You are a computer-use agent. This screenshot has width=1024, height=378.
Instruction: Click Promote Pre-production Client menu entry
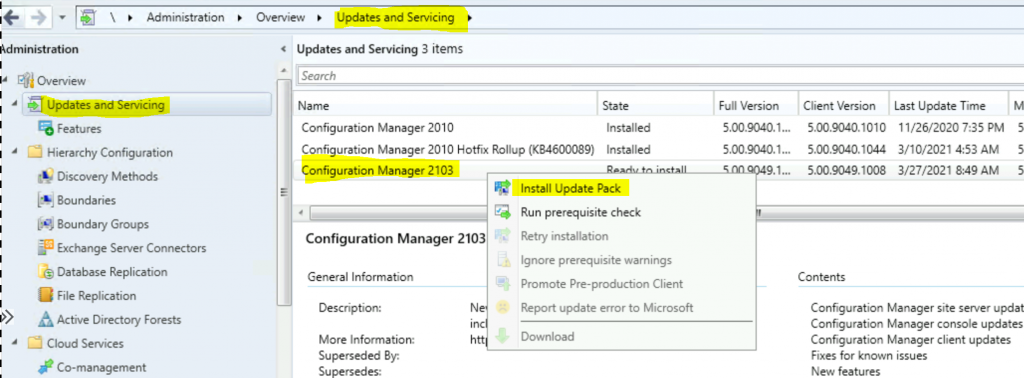[601, 284]
